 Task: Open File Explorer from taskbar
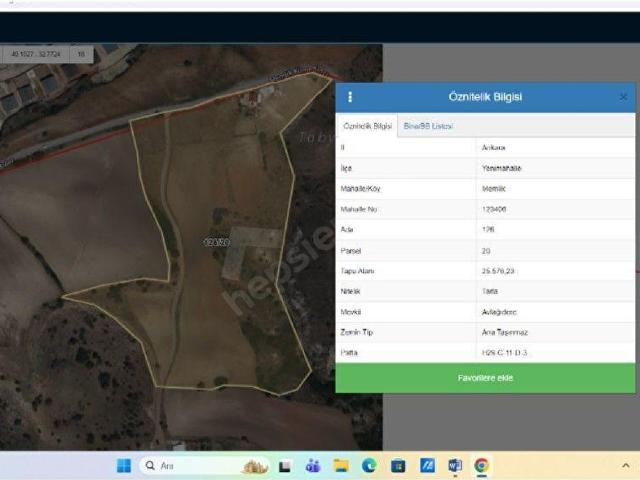[x=341, y=466]
